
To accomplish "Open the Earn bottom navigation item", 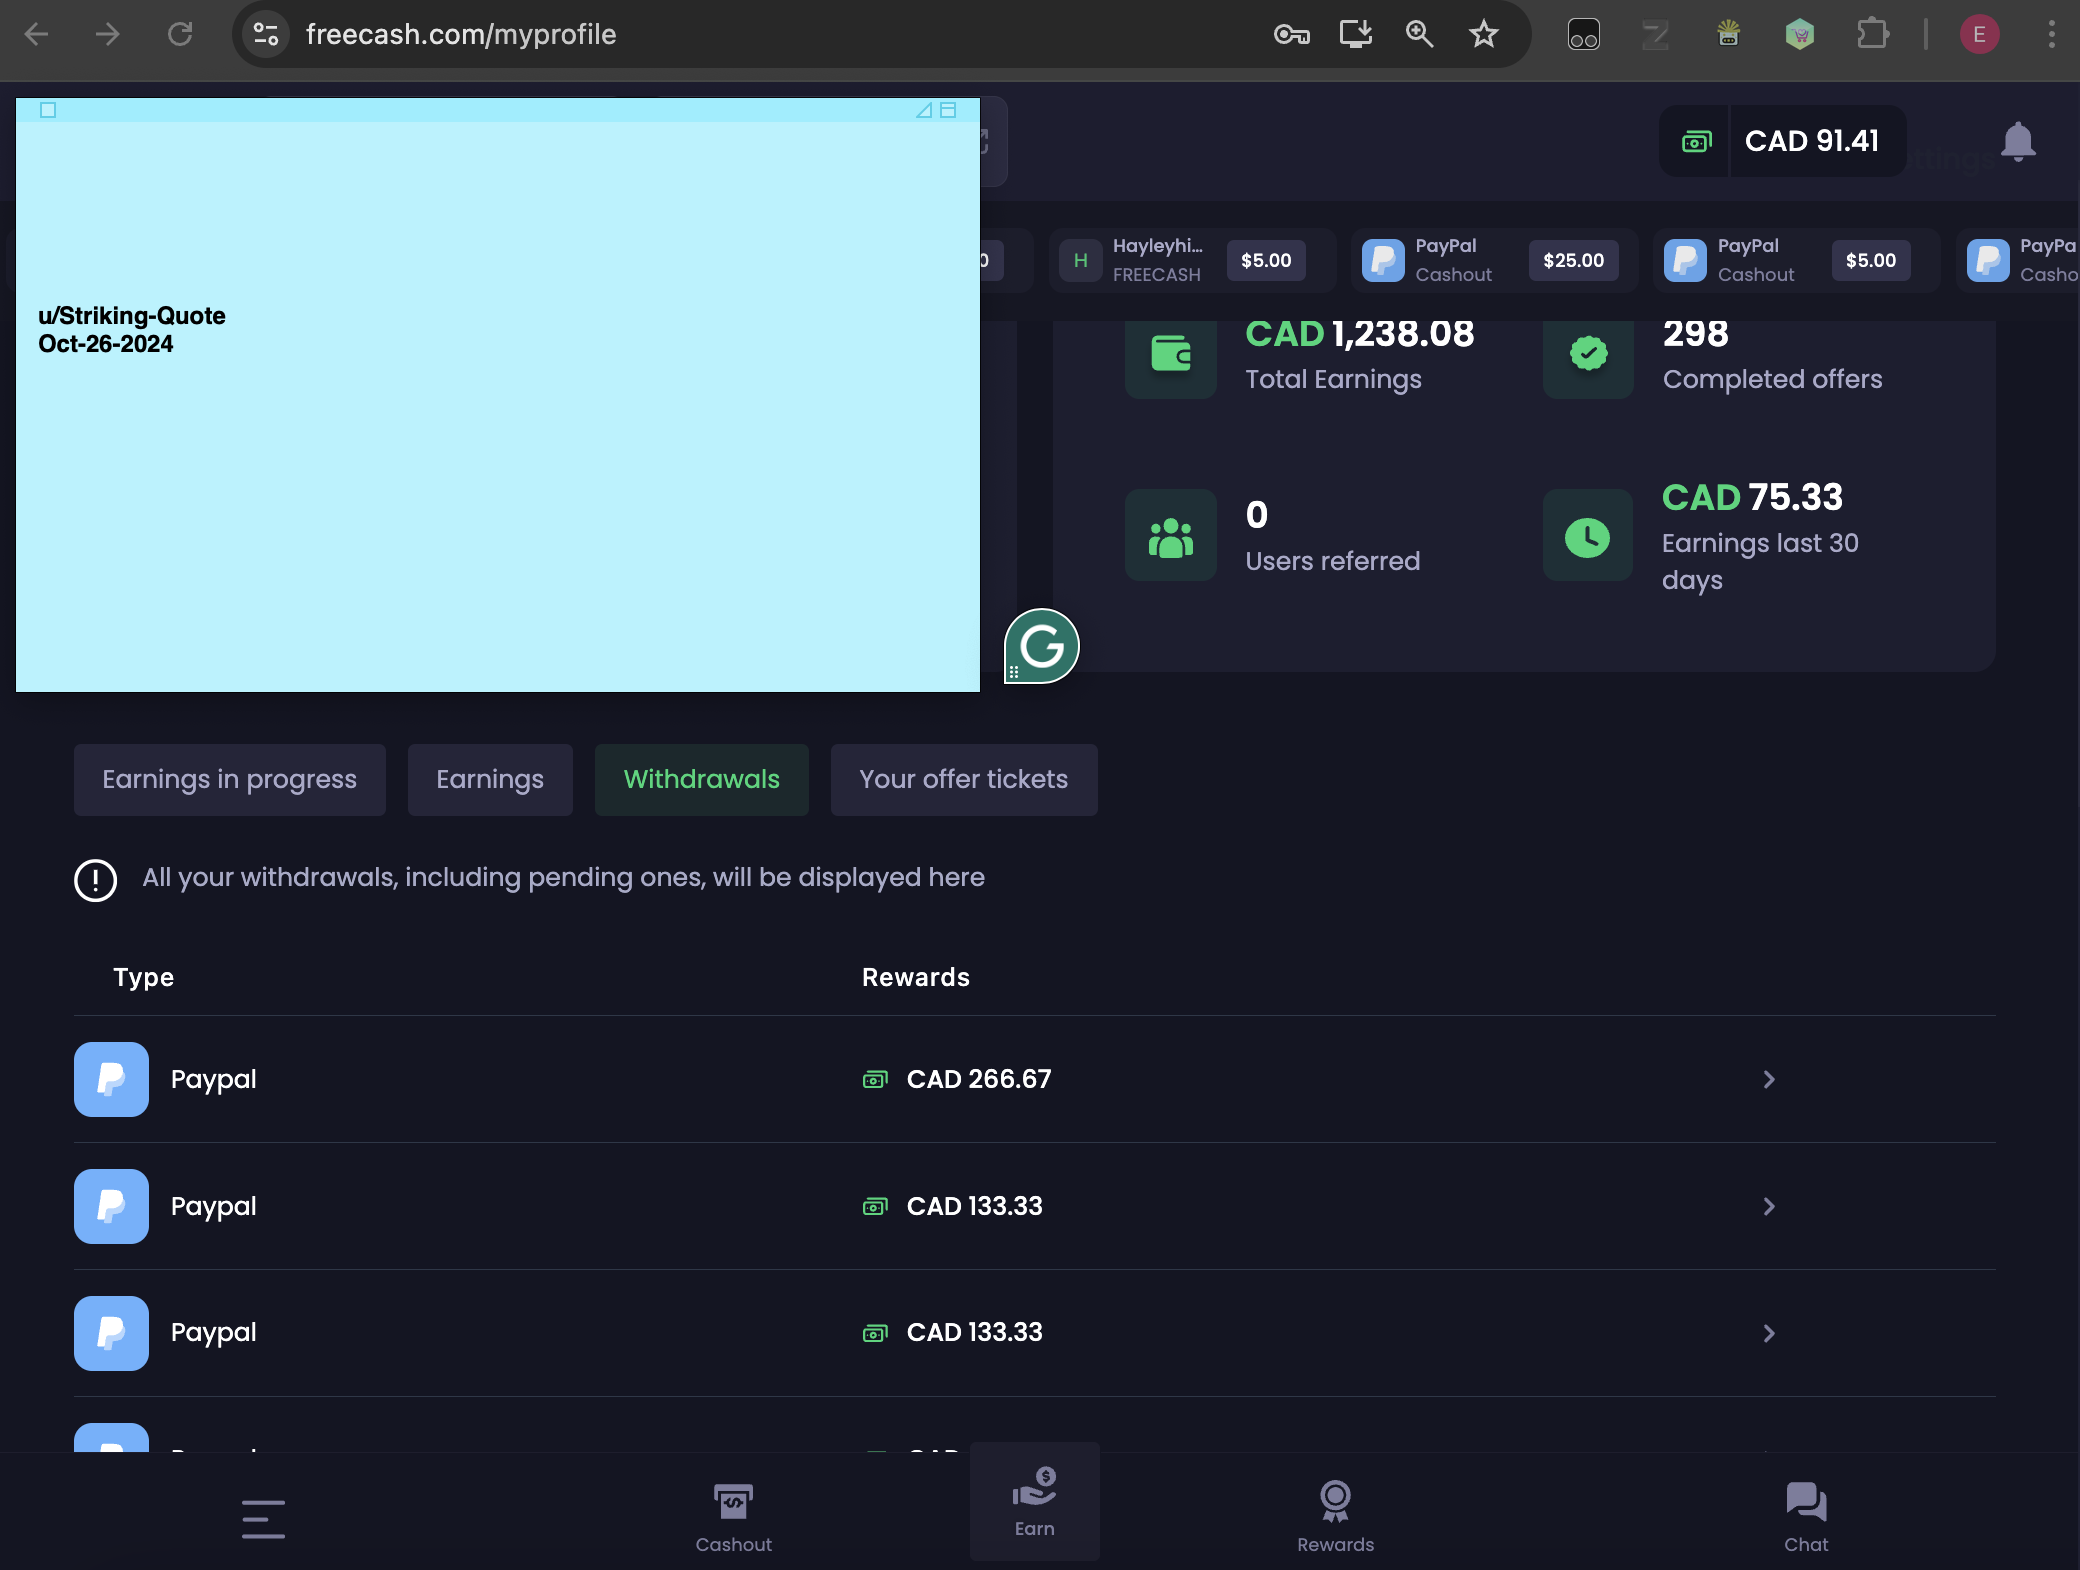I will pos(1035,1502).
